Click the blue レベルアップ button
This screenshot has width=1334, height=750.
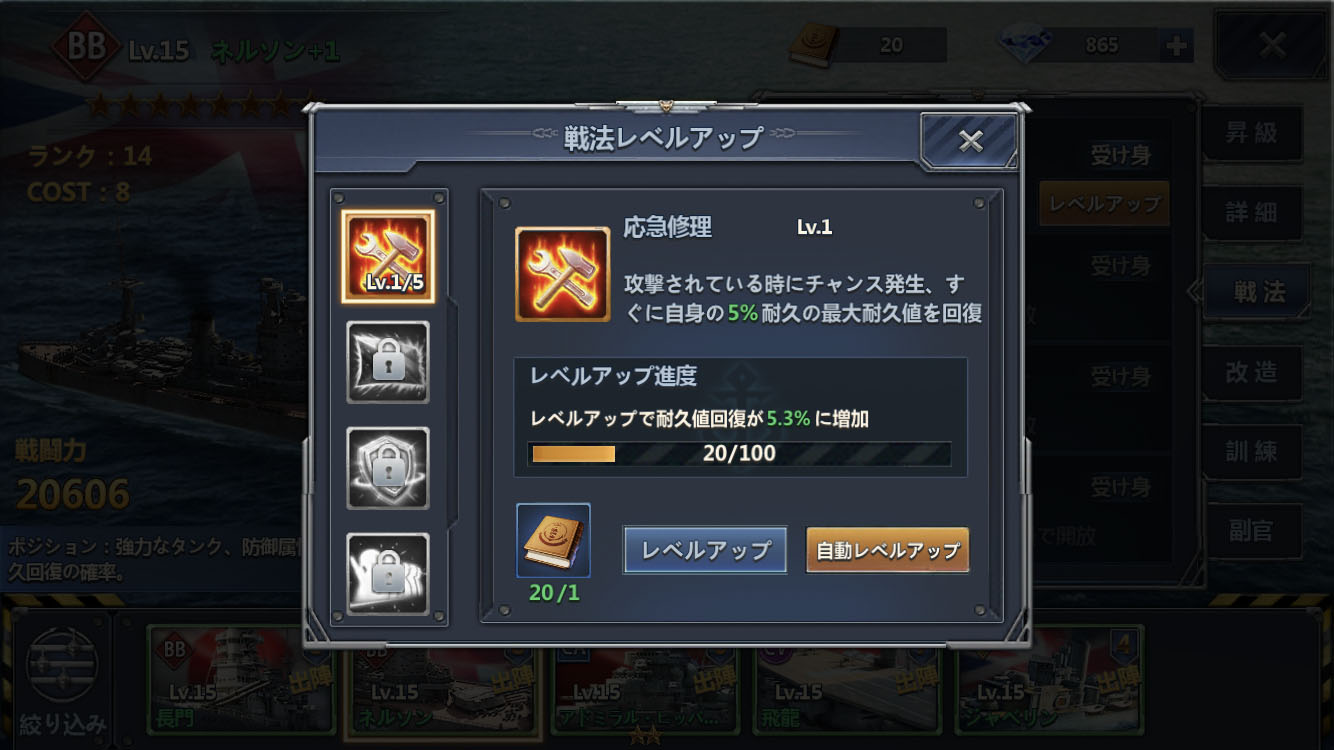click(x=705, y=550)
